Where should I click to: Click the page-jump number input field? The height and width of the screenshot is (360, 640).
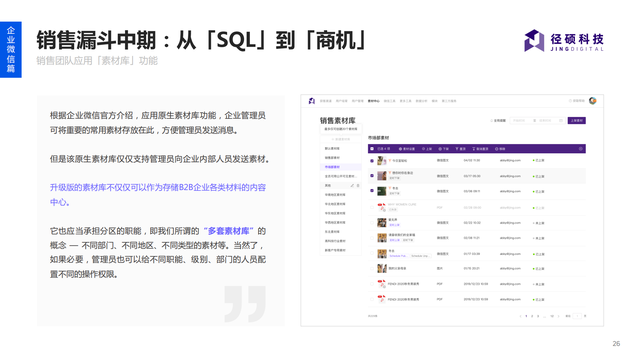click(x=577, y=316)
